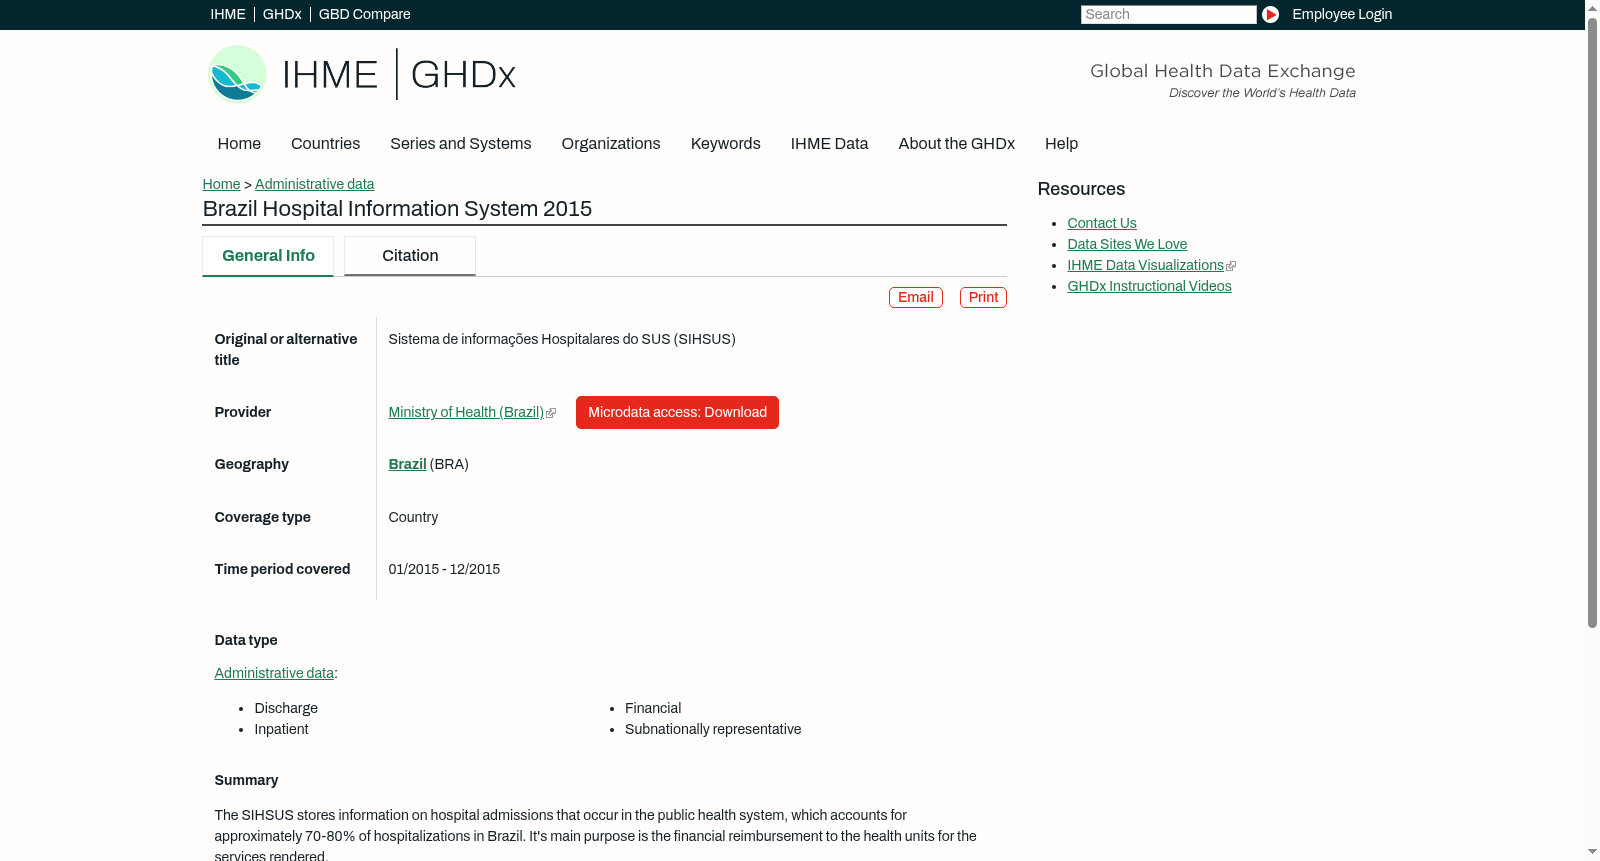Open Ministry of Health (Brazil) link
Image resolution: width=1600 pixels, height=861 pixels.
(x=466, y=412)
